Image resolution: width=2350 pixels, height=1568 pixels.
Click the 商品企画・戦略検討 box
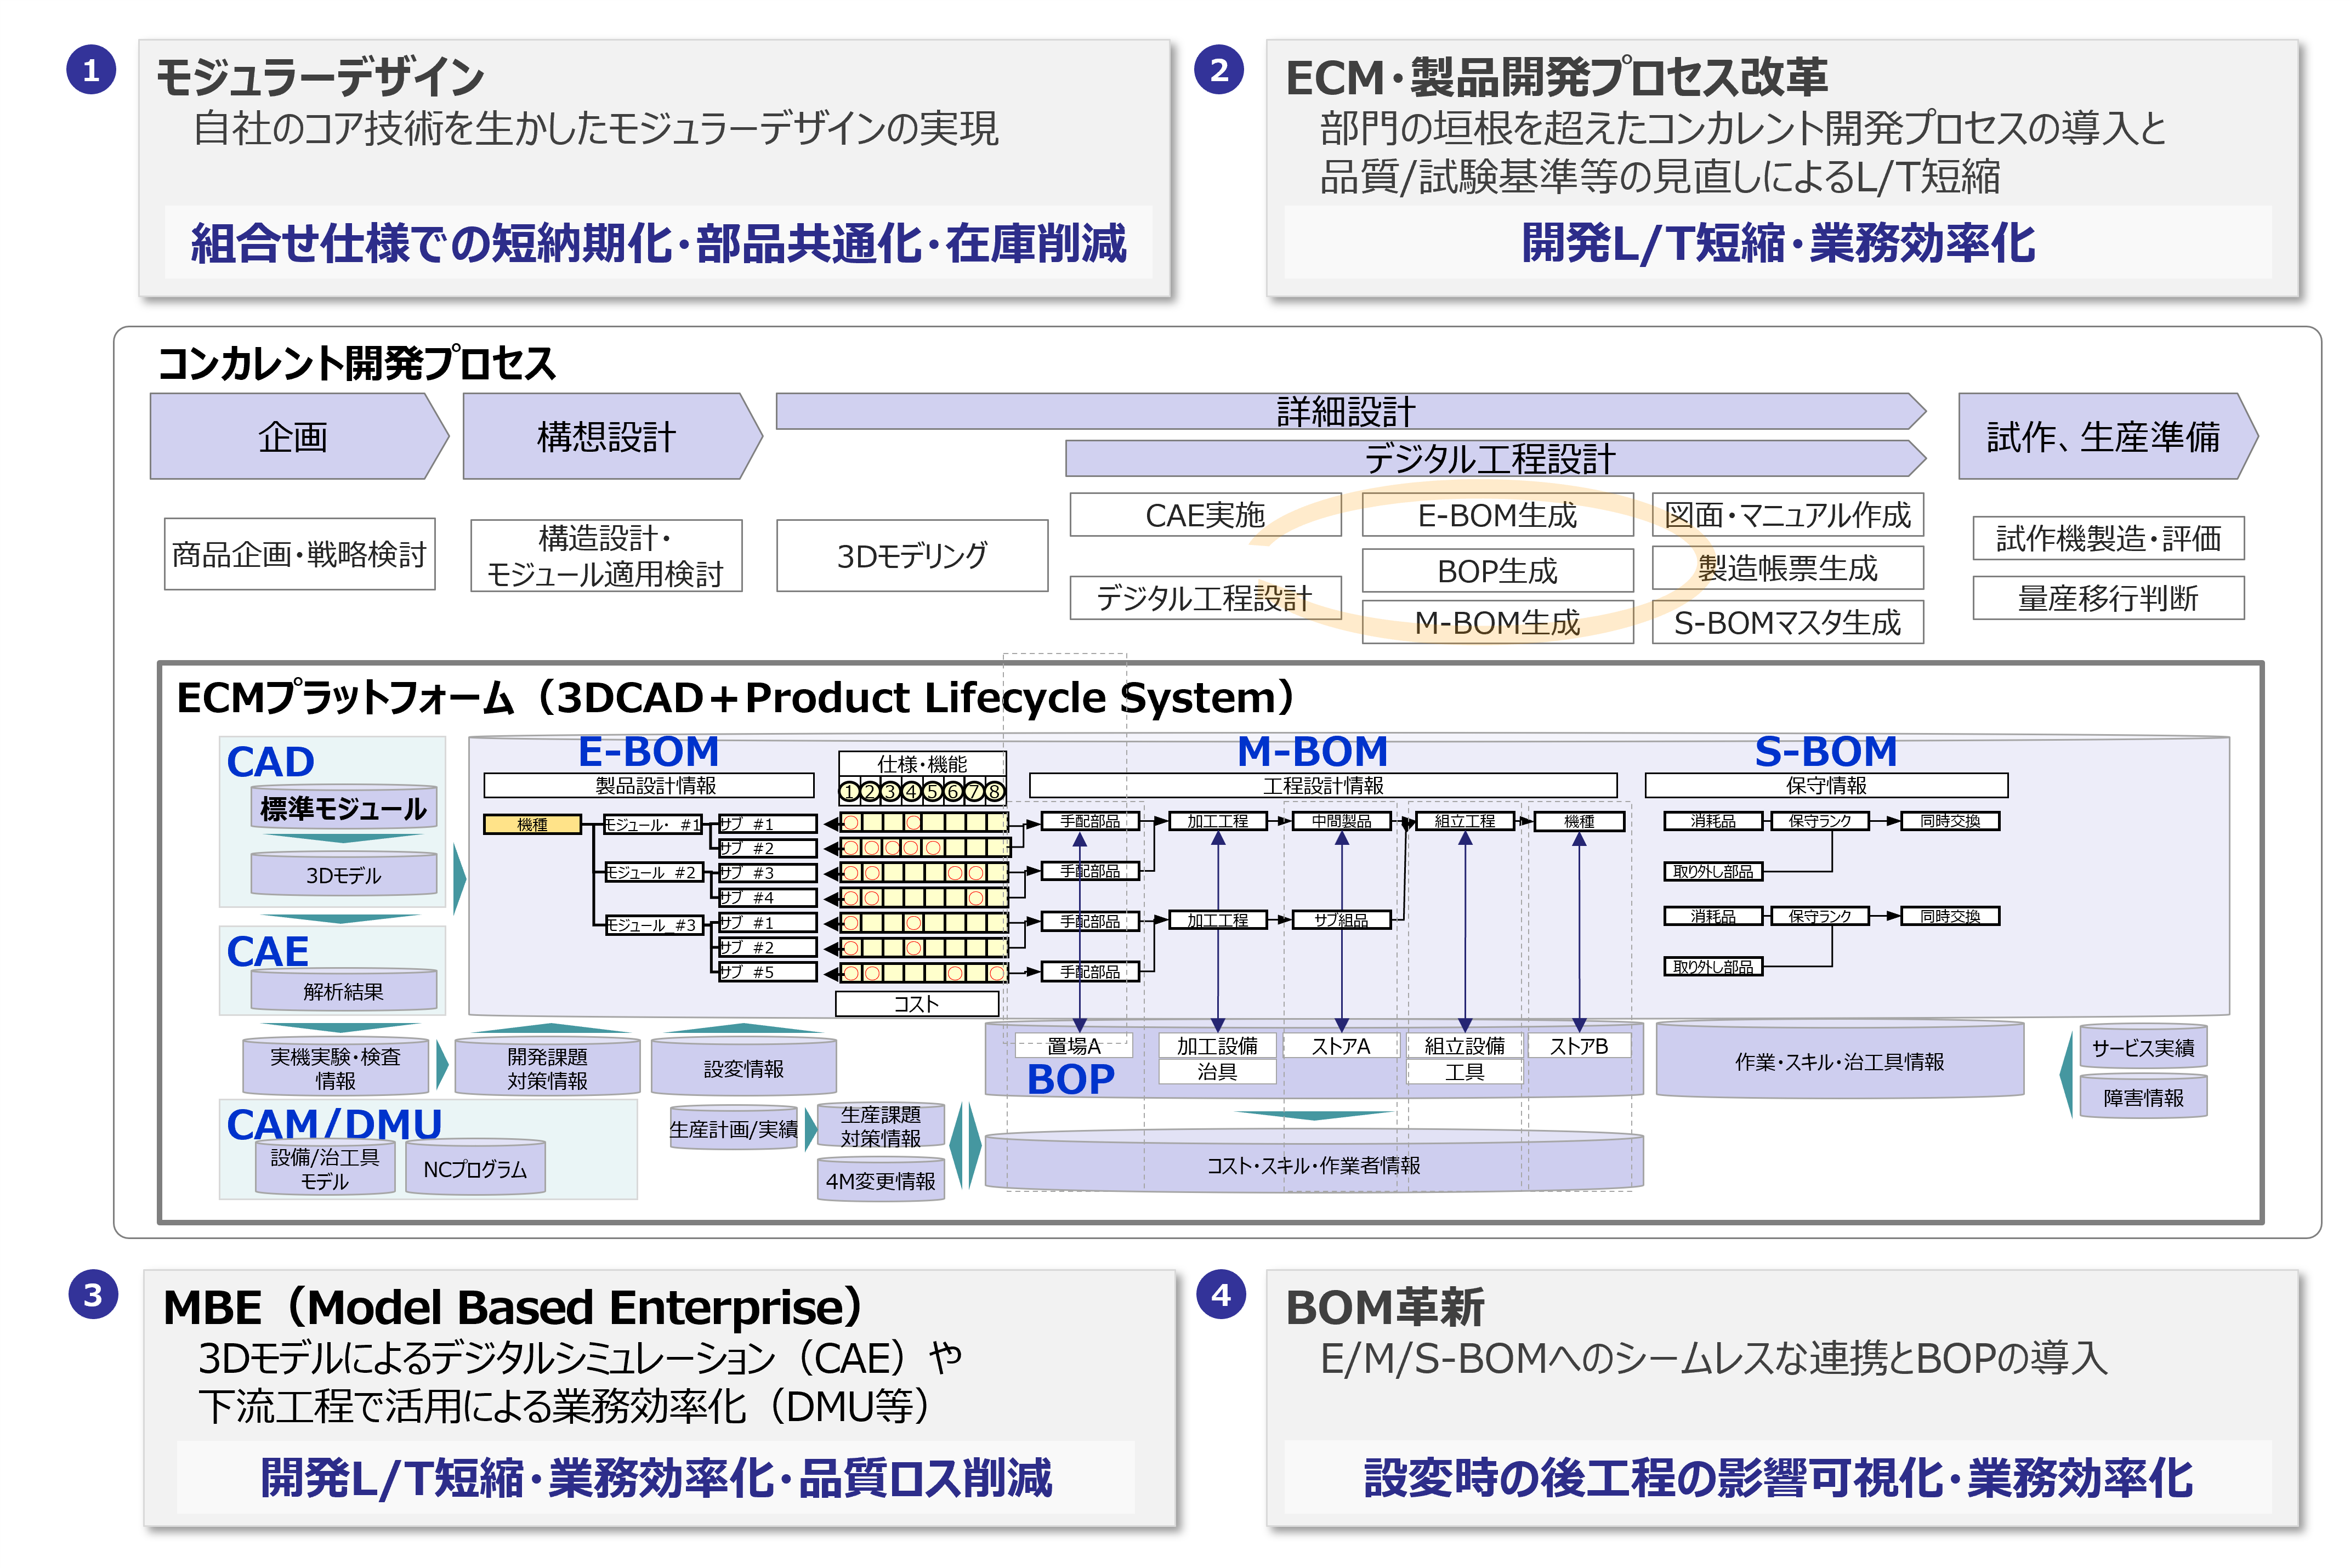(x=299, y=554)
